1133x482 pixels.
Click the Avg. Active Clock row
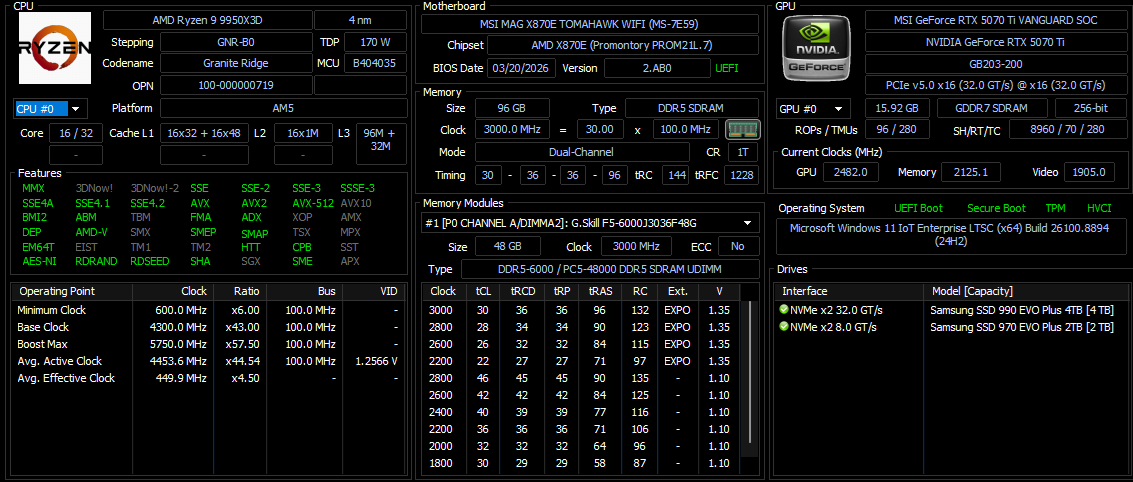click(x=209, y=361)
